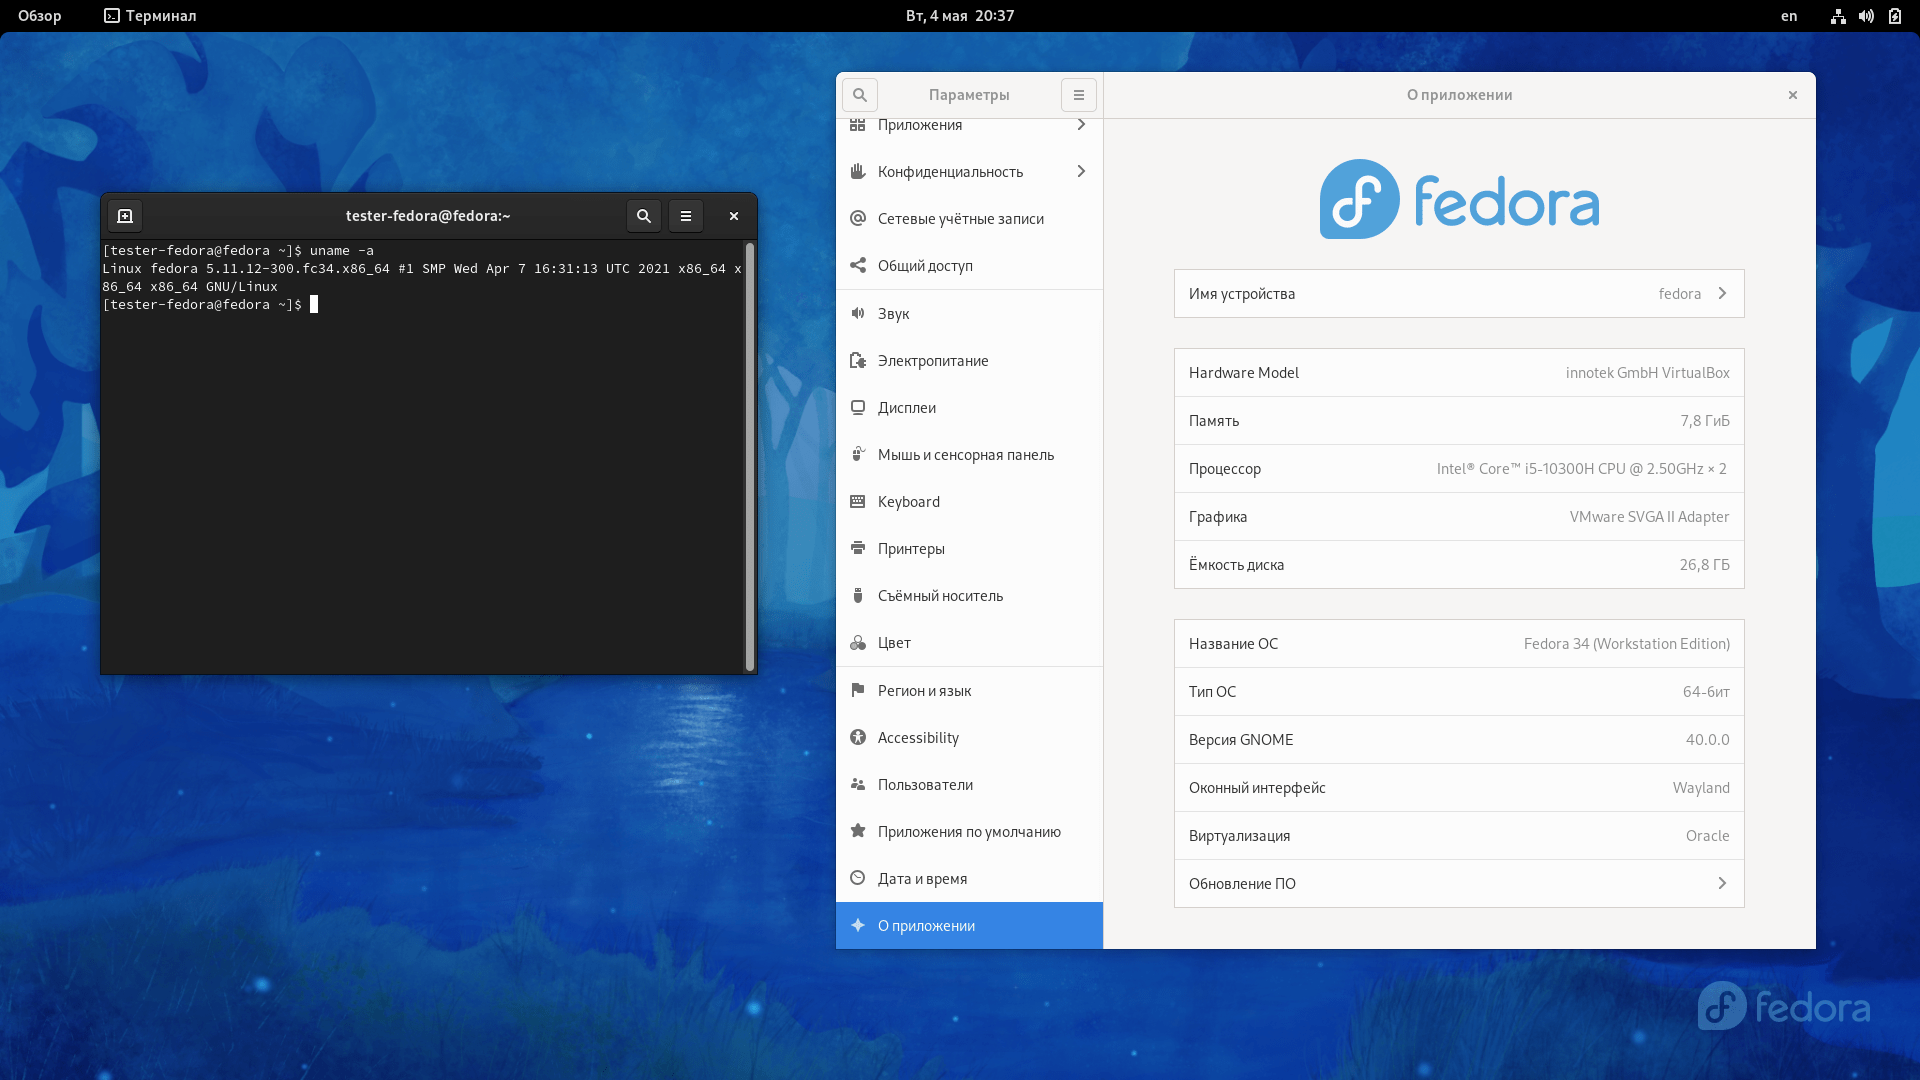Open the terminal hamburger menu
The width and height of the screenshot is (1920, 1080).
[x=685, y=216]
